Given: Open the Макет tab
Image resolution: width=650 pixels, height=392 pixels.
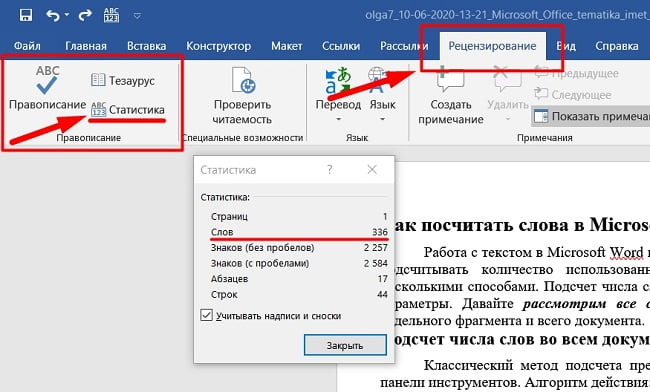Looking at the screenshot, I should pos(286,46).
